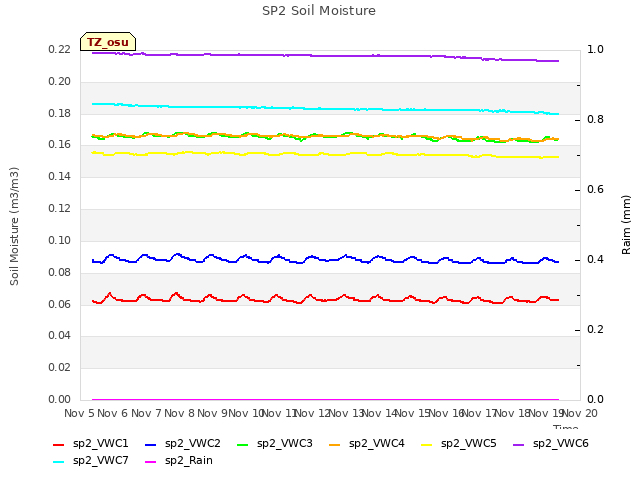
Task: Click the 0.22 left axis value
Action: coord(60,49)
